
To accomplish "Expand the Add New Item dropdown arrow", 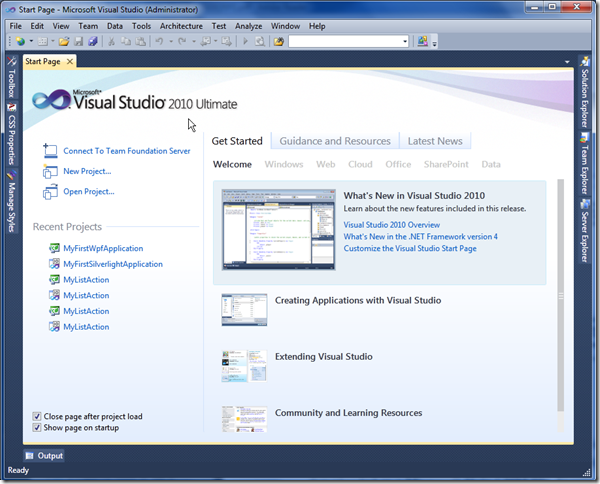I will coord(53,41).
